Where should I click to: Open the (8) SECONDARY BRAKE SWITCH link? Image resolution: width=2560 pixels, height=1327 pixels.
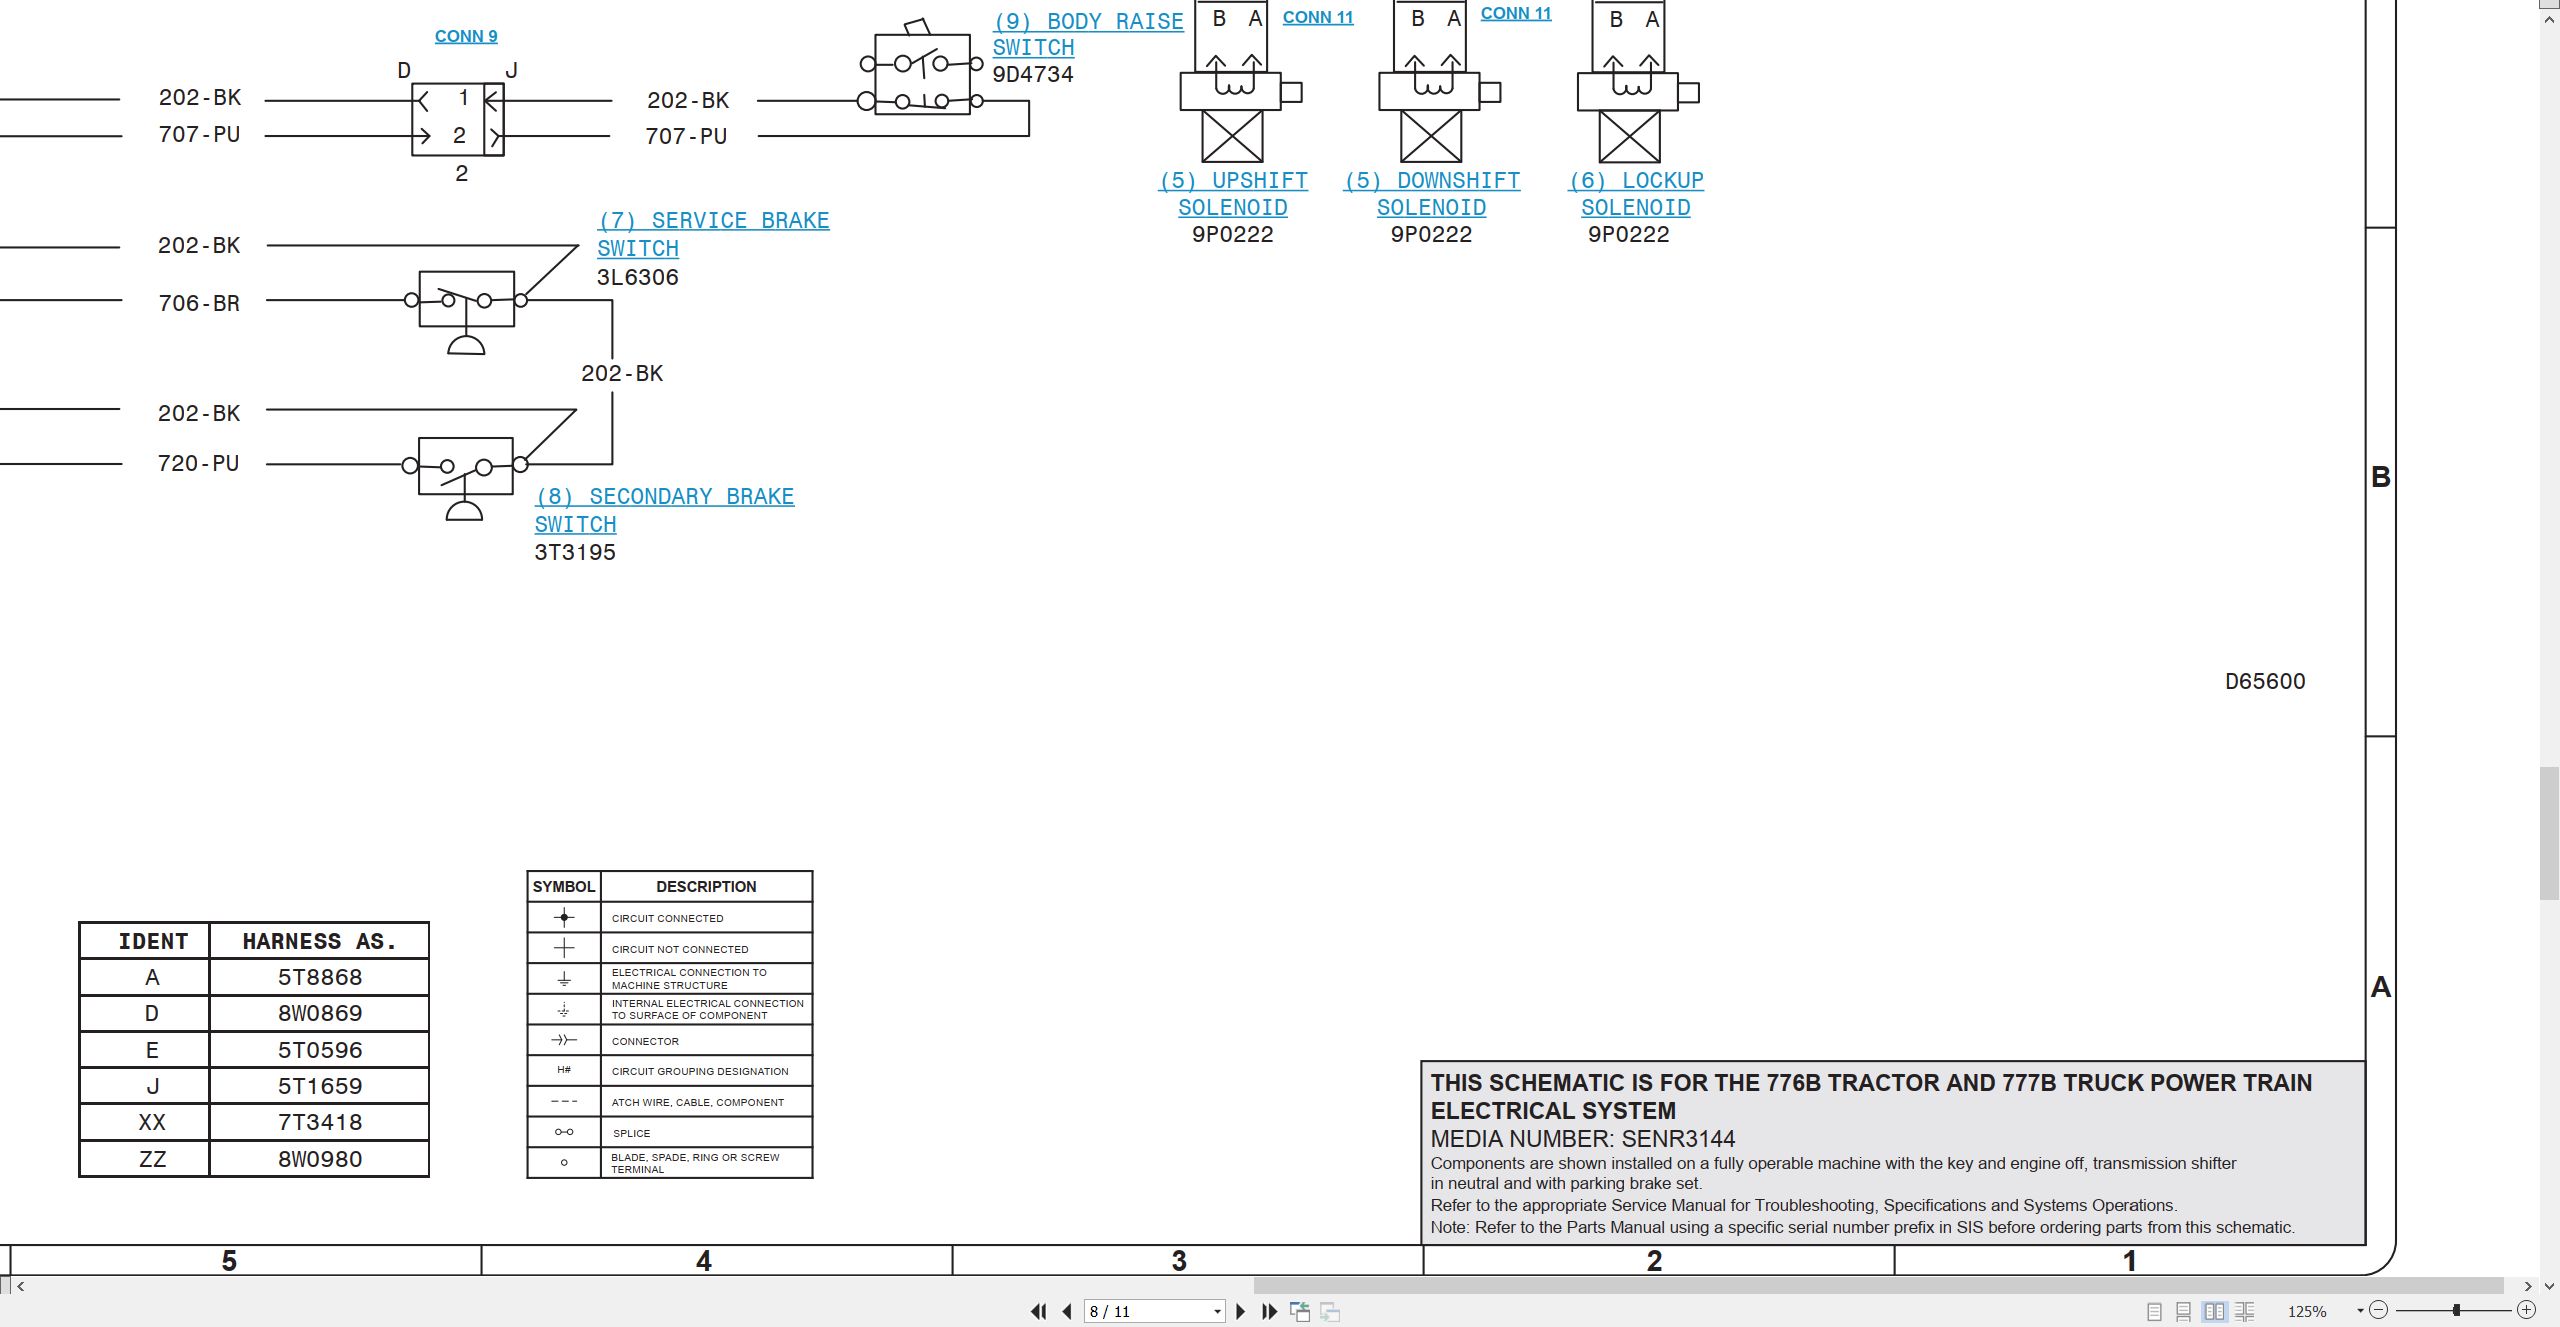tap(664, 510)
